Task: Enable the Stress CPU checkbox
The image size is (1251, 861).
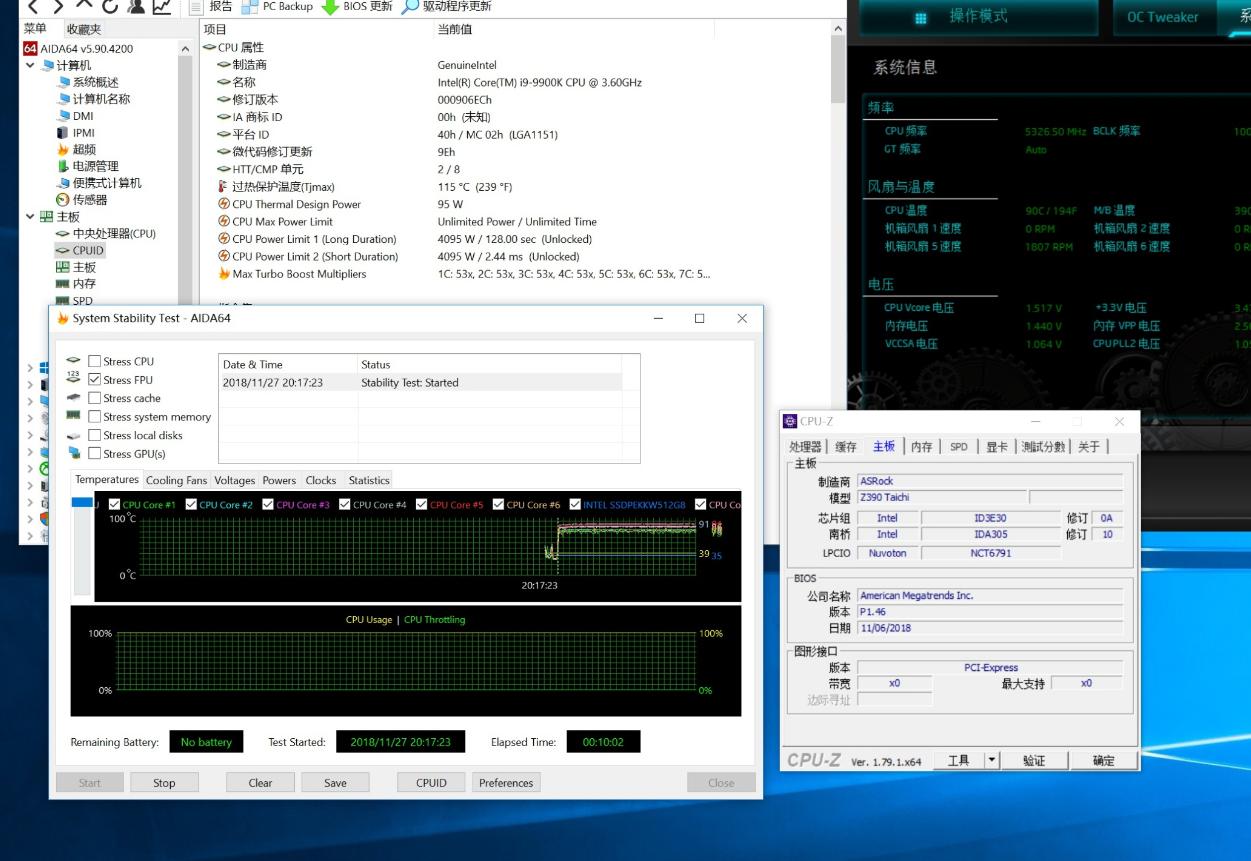Action: [x=92, y=361]
